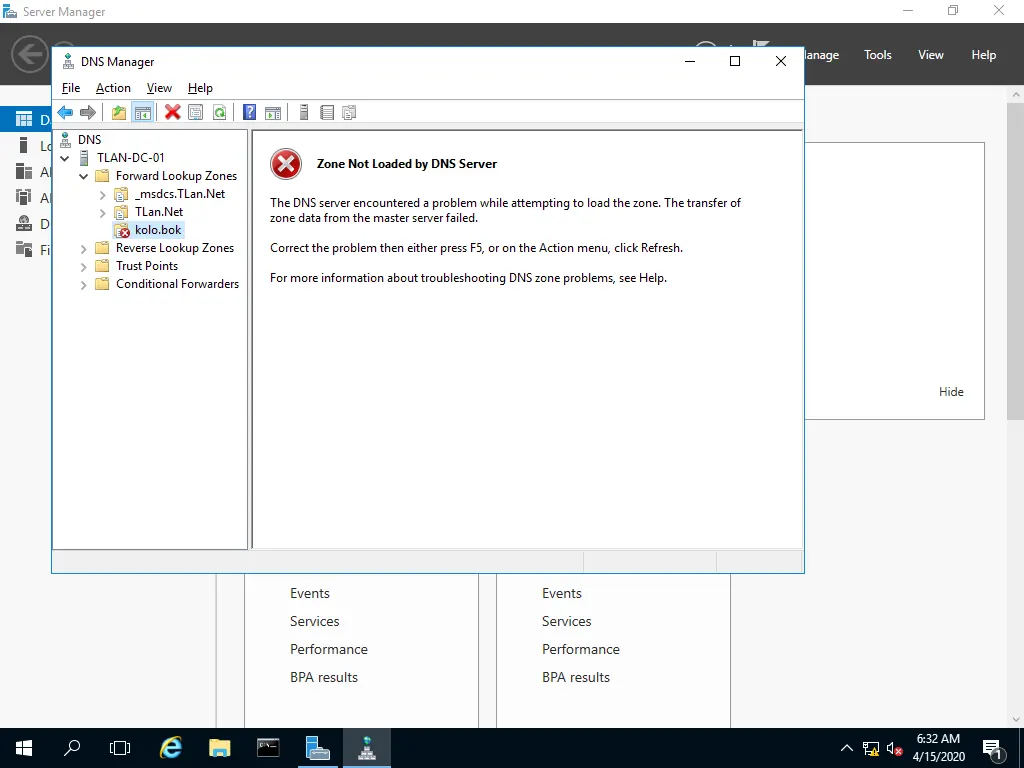
Task: Open Performance in left Server Manager tile
Action: pos(328,649)
